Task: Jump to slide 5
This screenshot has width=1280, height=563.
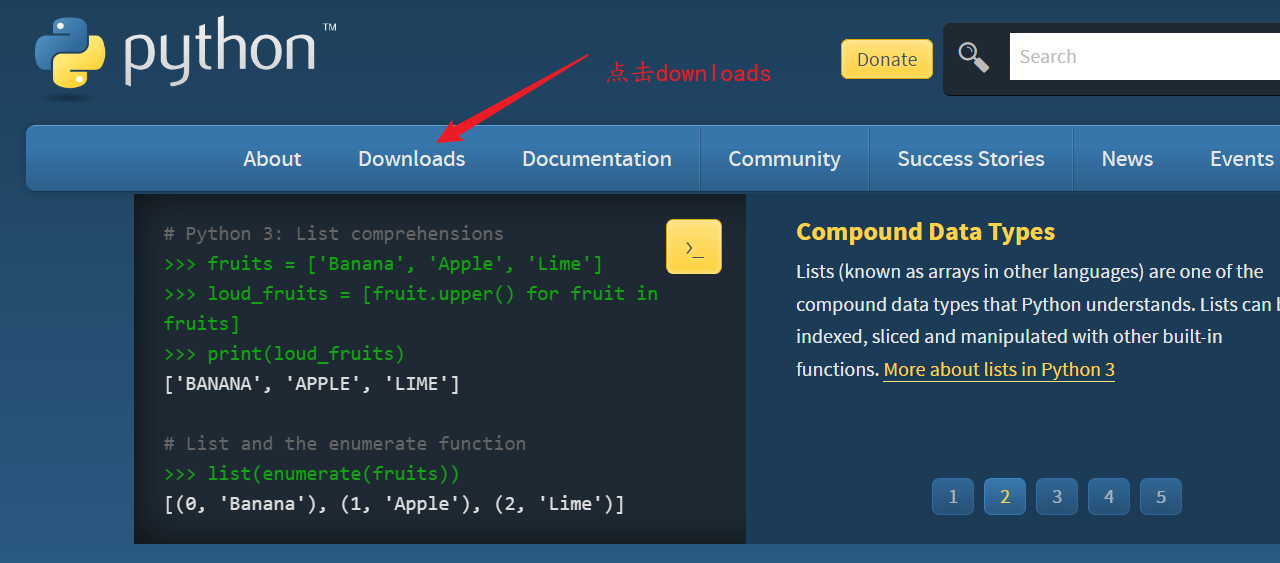Action: [x=1161, y=497]
